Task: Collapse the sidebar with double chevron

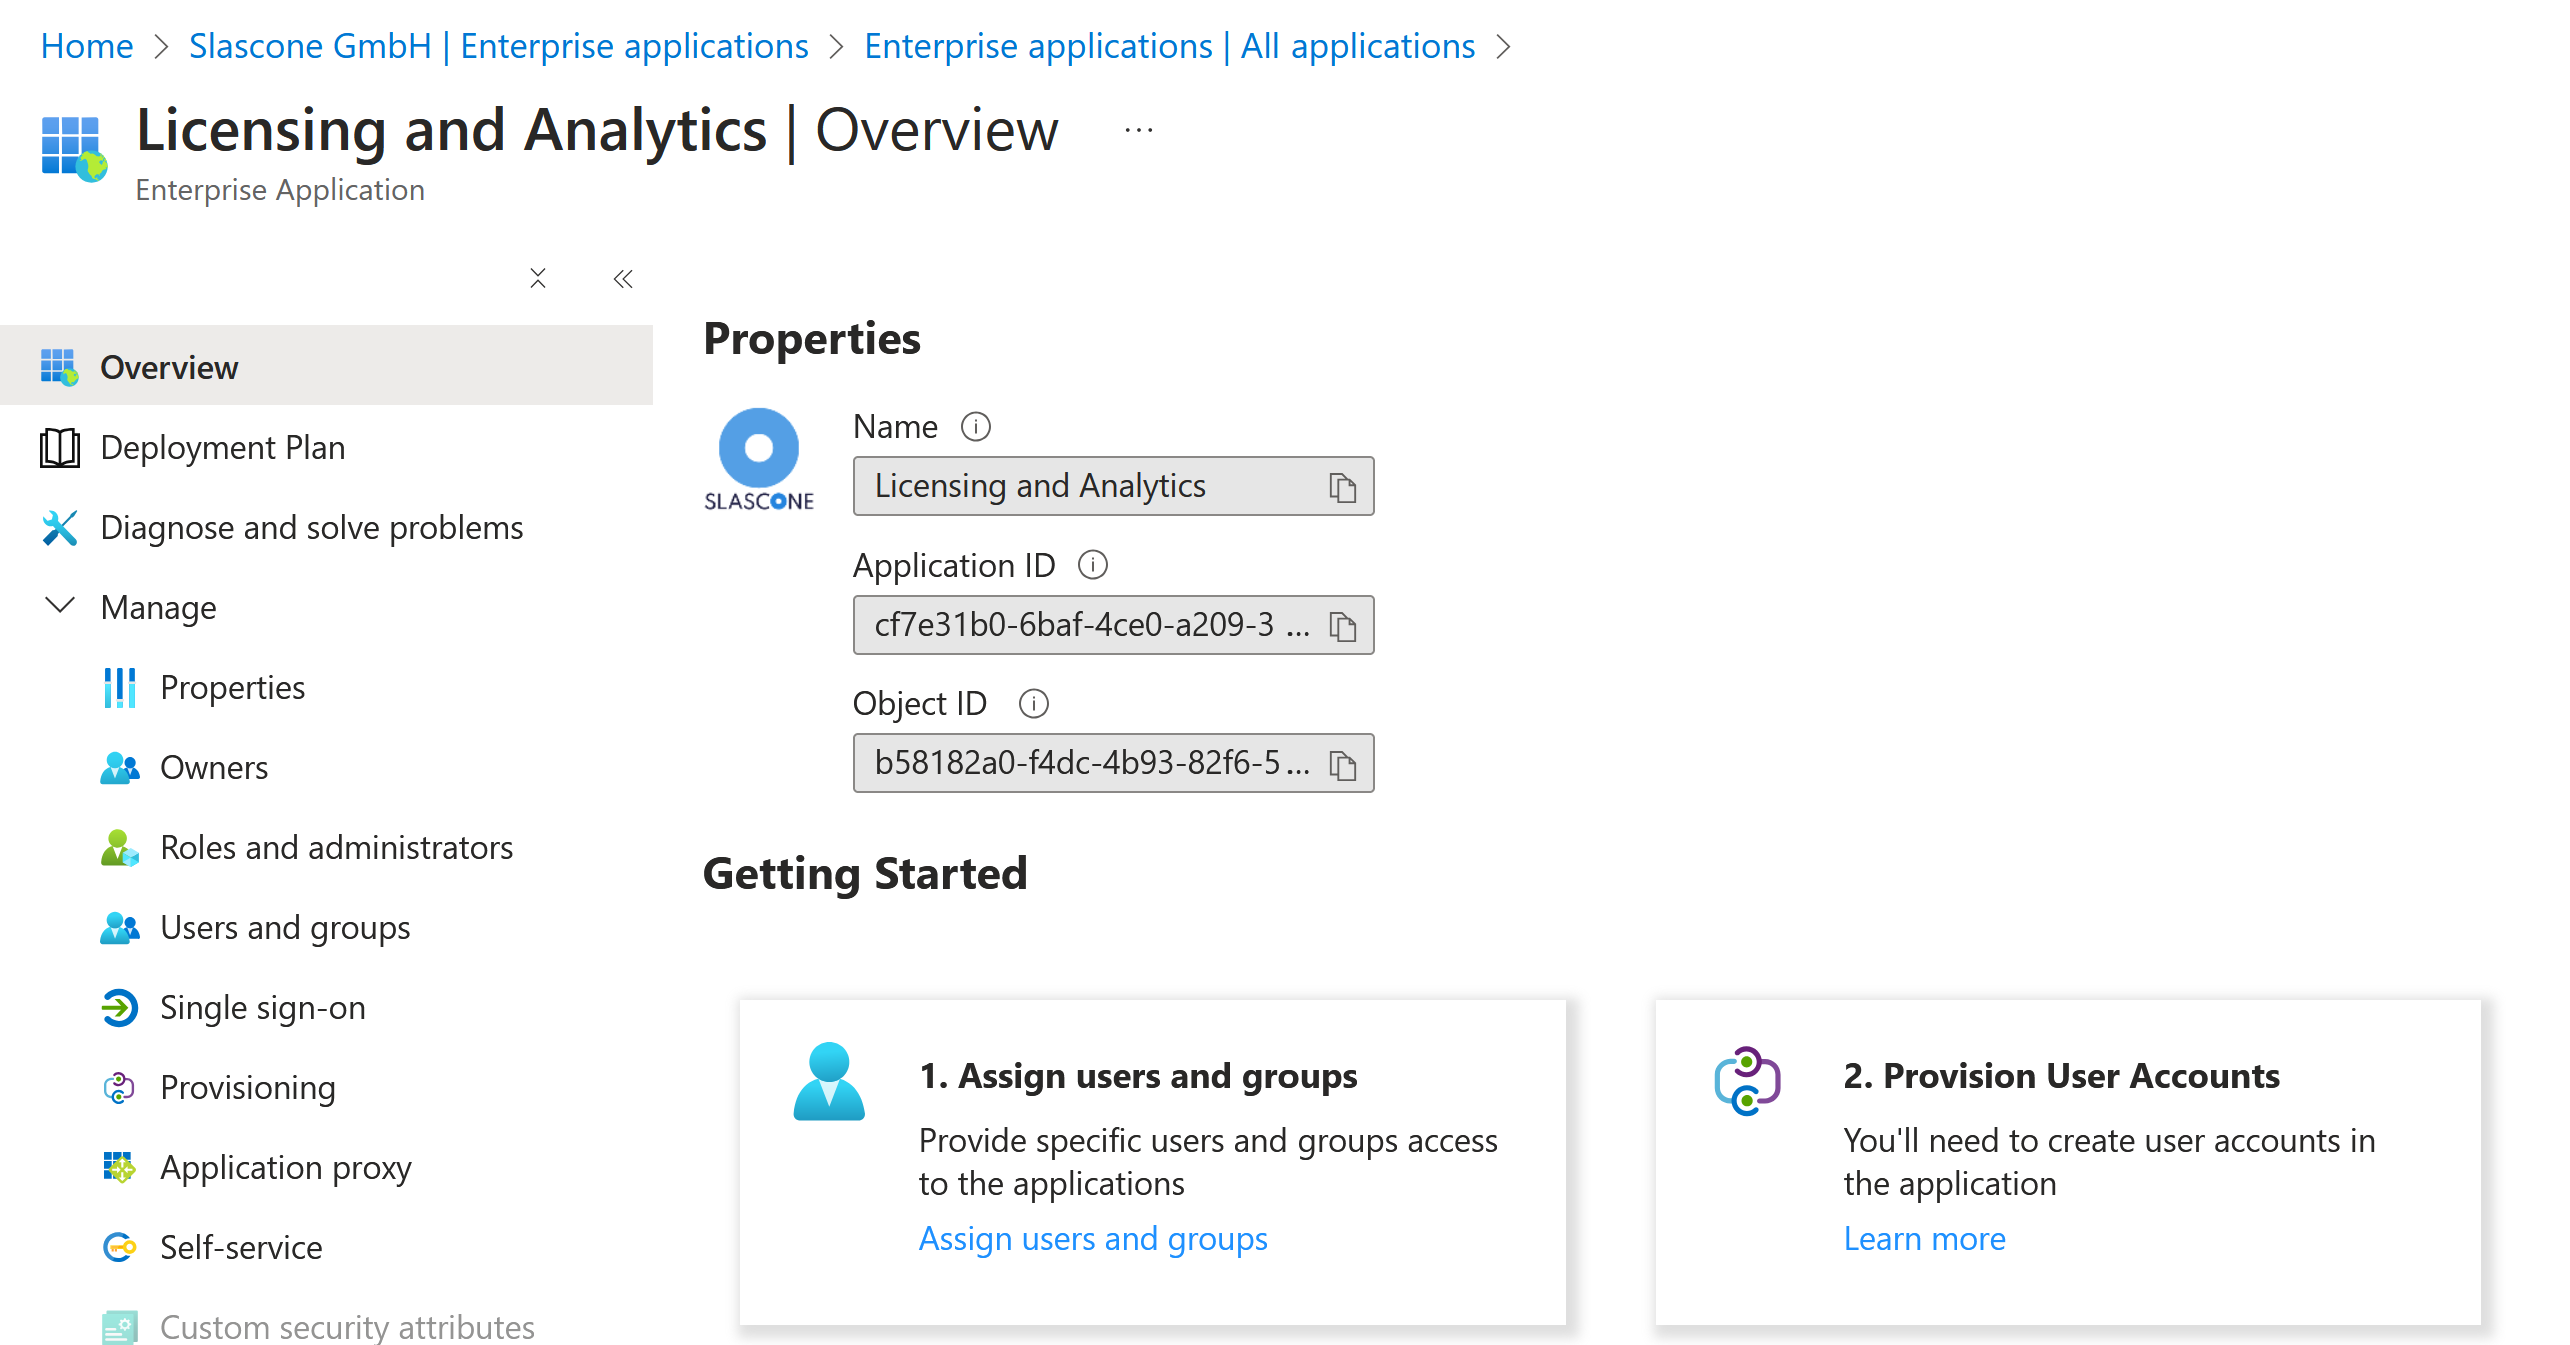Action: coord(623,279)
